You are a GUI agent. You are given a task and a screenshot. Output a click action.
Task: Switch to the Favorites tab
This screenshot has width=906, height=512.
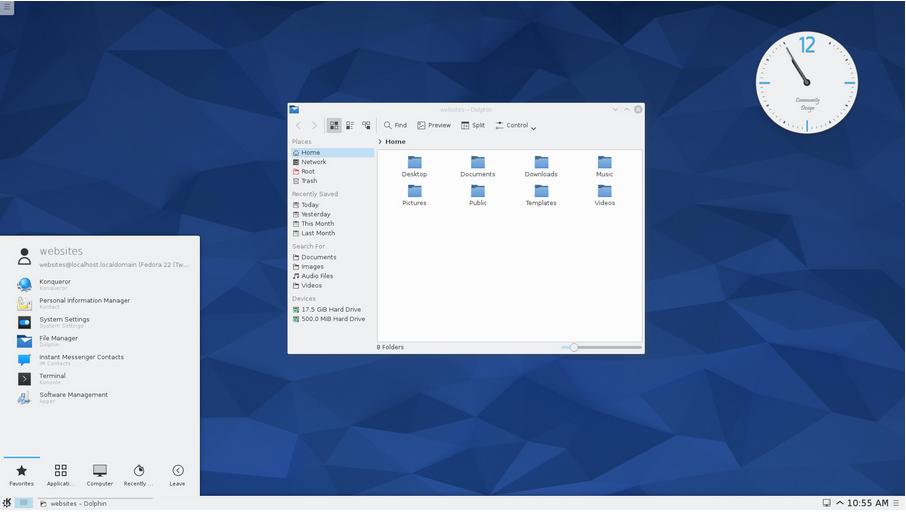[x=21, y=475]
